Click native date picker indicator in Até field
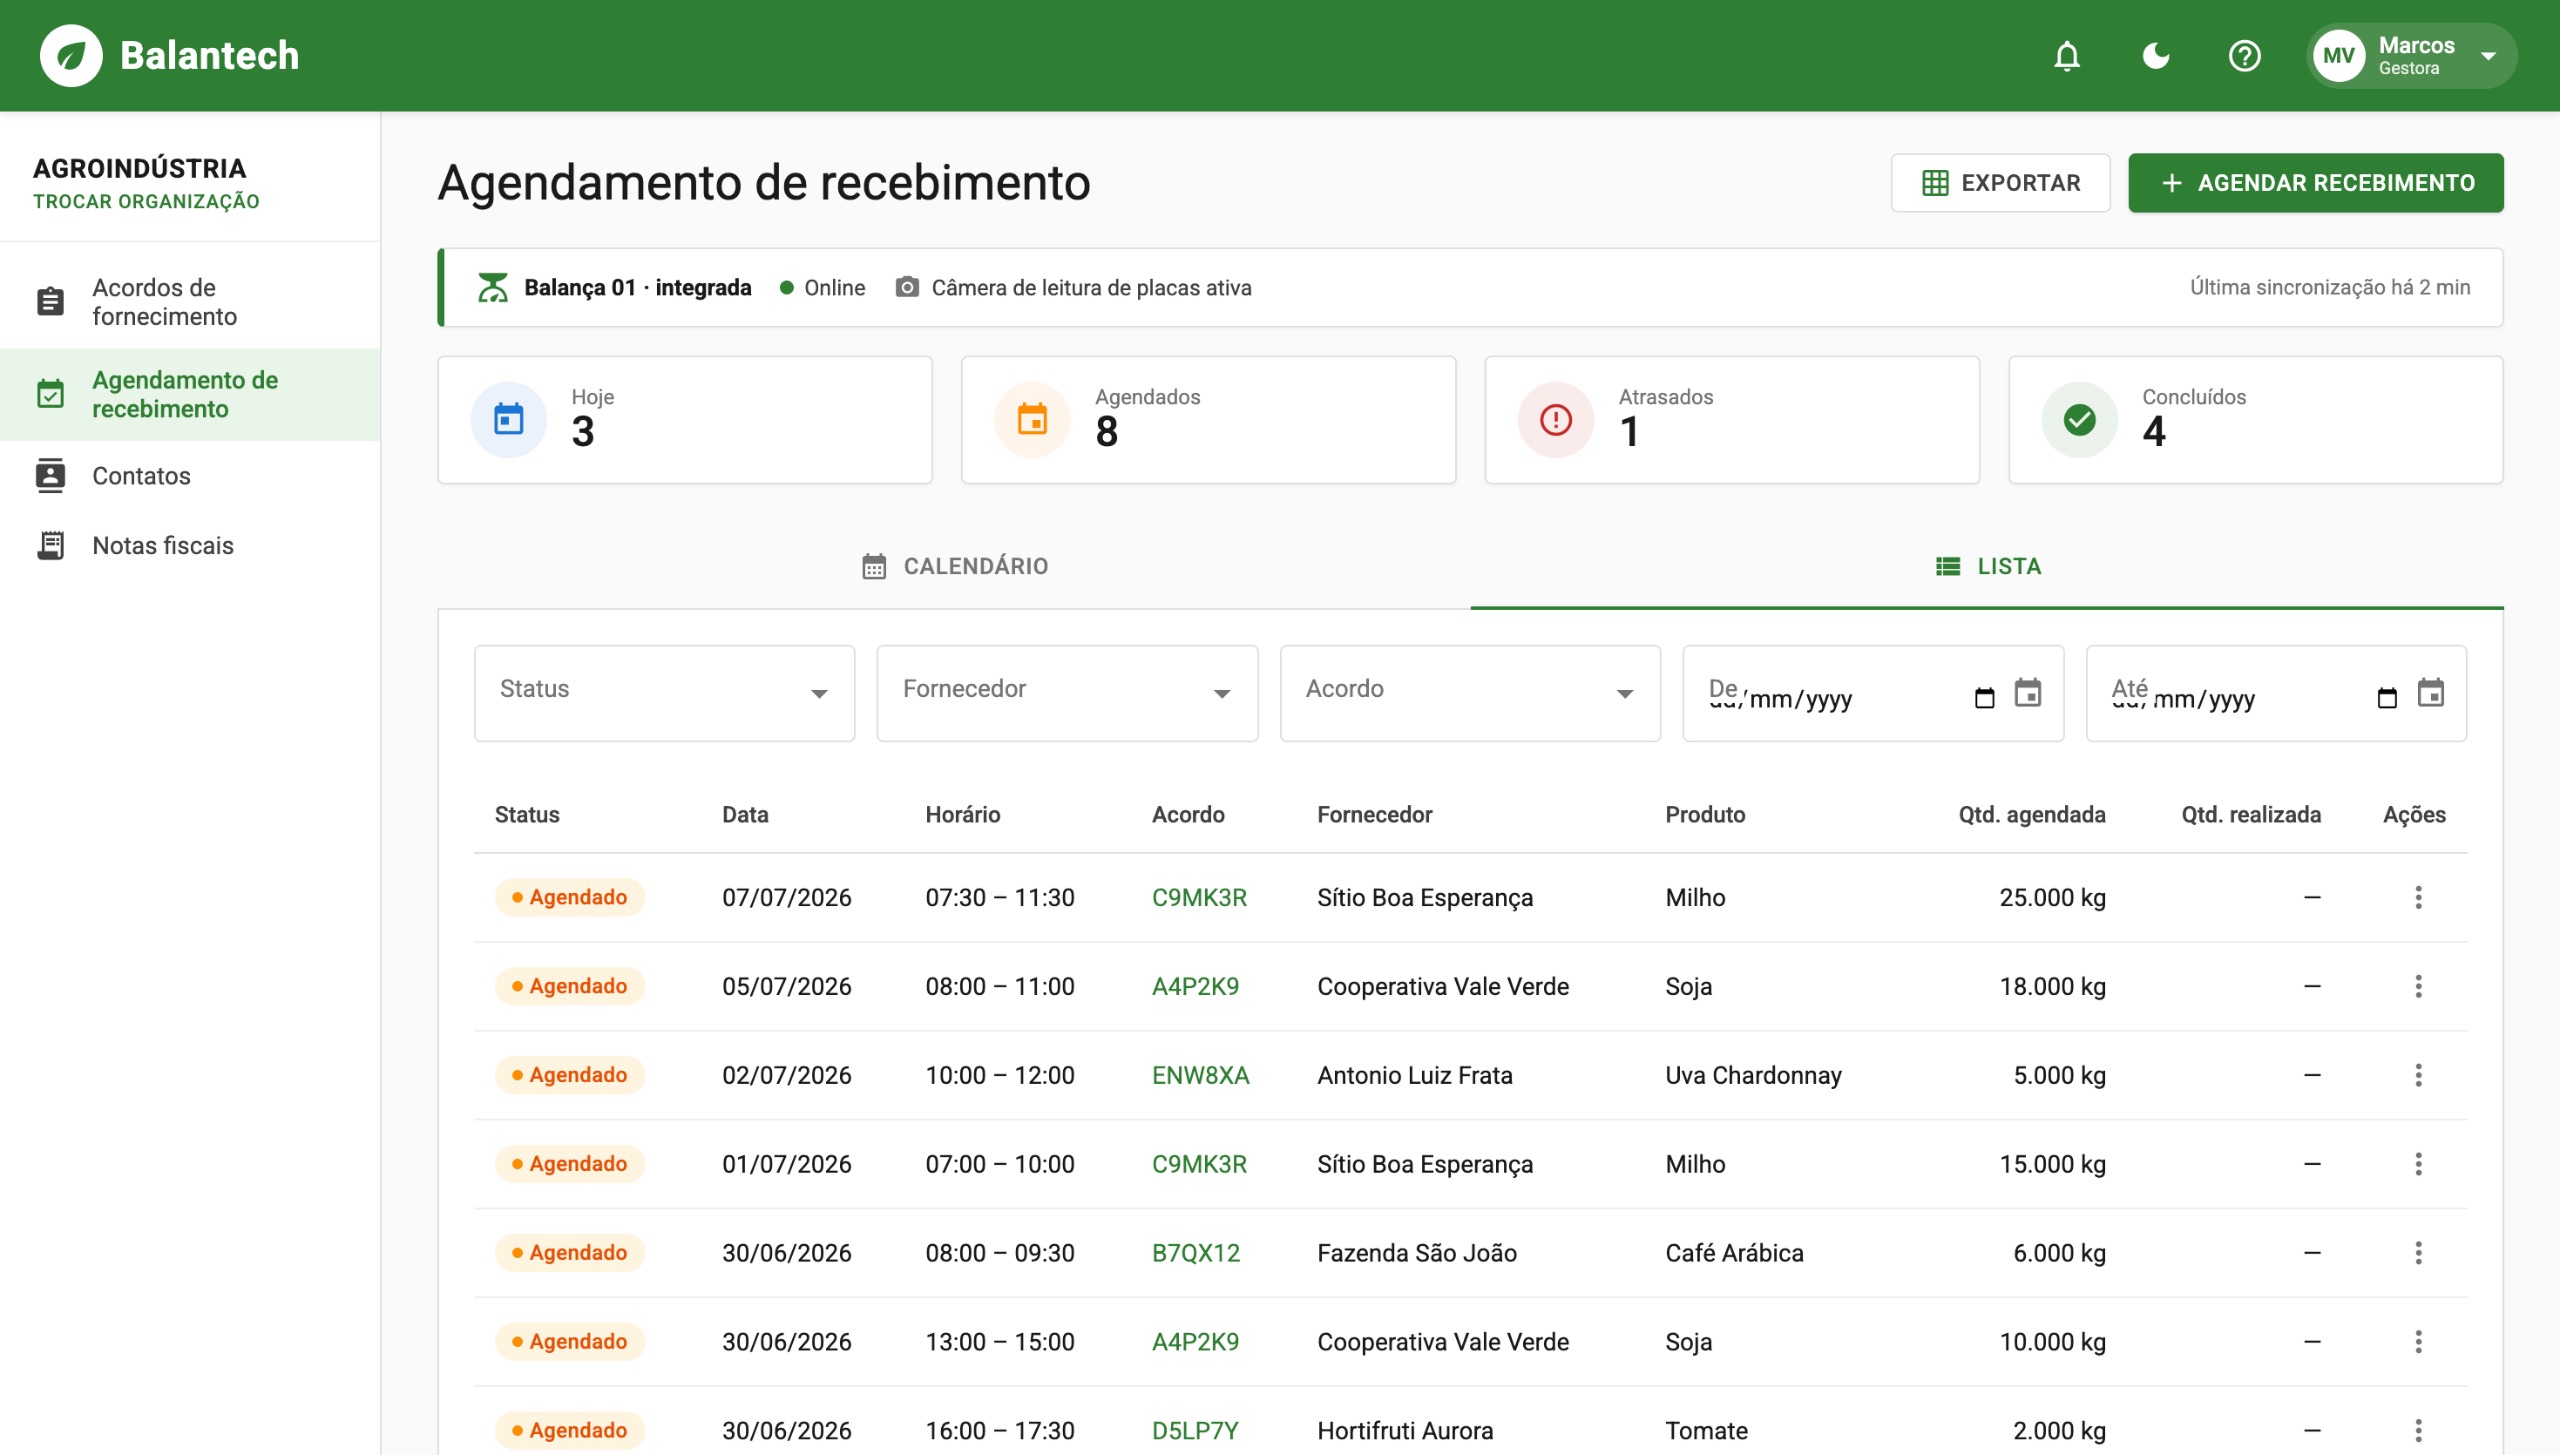2560x1455 pixels. click(x=2387, y=698)
